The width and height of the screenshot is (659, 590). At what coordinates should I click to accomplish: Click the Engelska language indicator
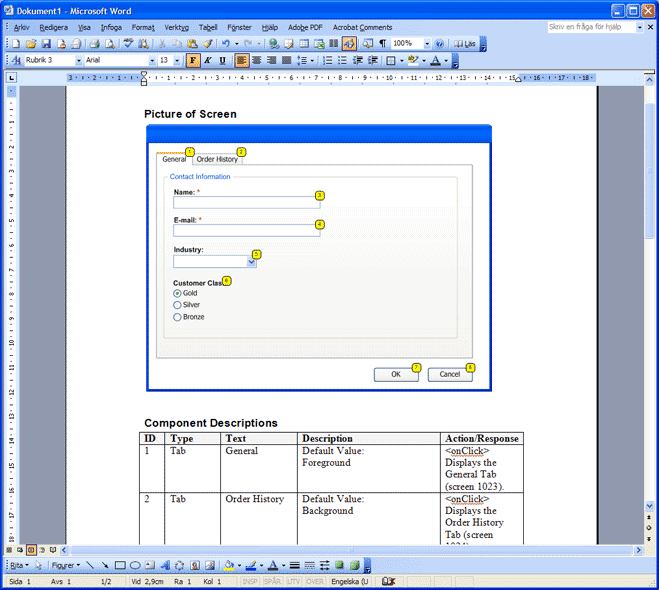(350, 582)
